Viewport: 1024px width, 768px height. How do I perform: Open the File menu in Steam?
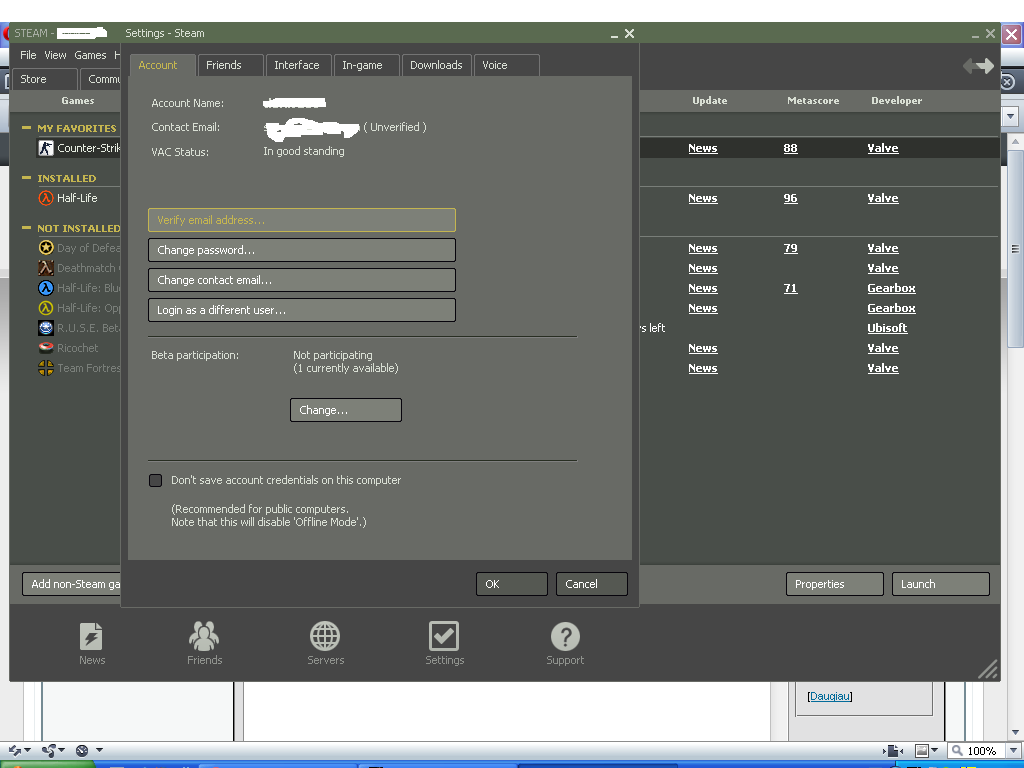tap(28, 56)
